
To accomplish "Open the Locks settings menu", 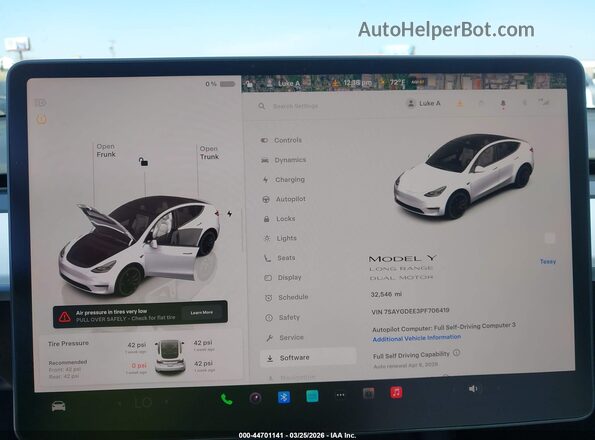I will 279,218.
